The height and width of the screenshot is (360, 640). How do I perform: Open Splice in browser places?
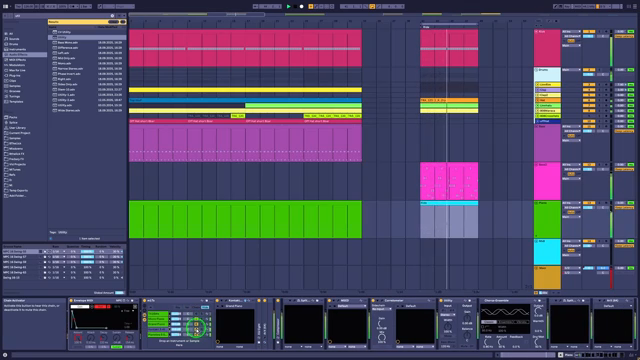tap(13, 122)
